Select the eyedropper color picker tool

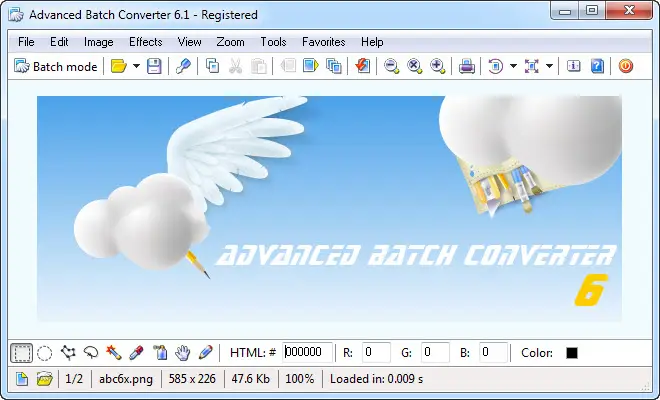[136, 353]
